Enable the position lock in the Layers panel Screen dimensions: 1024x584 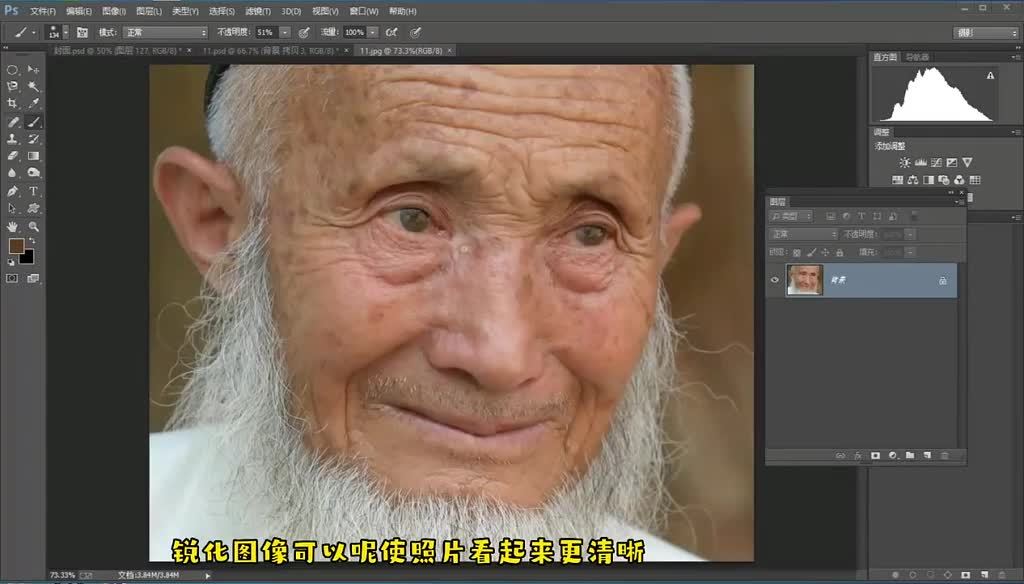pos(825,251)
